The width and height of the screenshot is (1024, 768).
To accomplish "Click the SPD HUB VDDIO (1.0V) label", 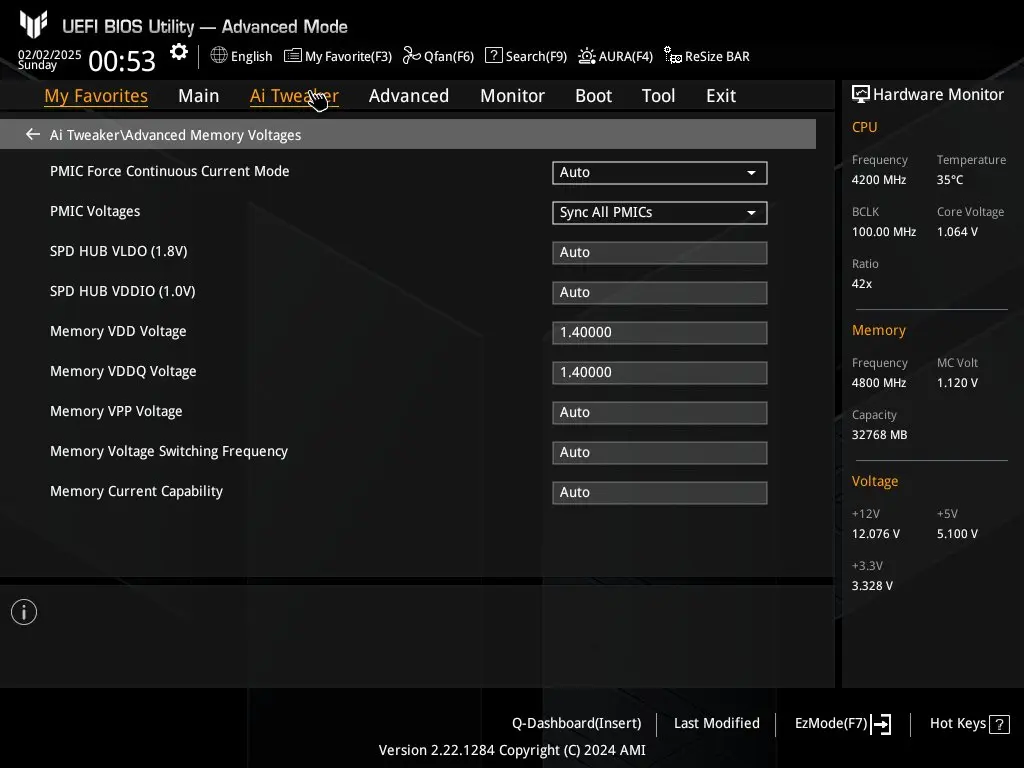I will (x=123, y=291).
